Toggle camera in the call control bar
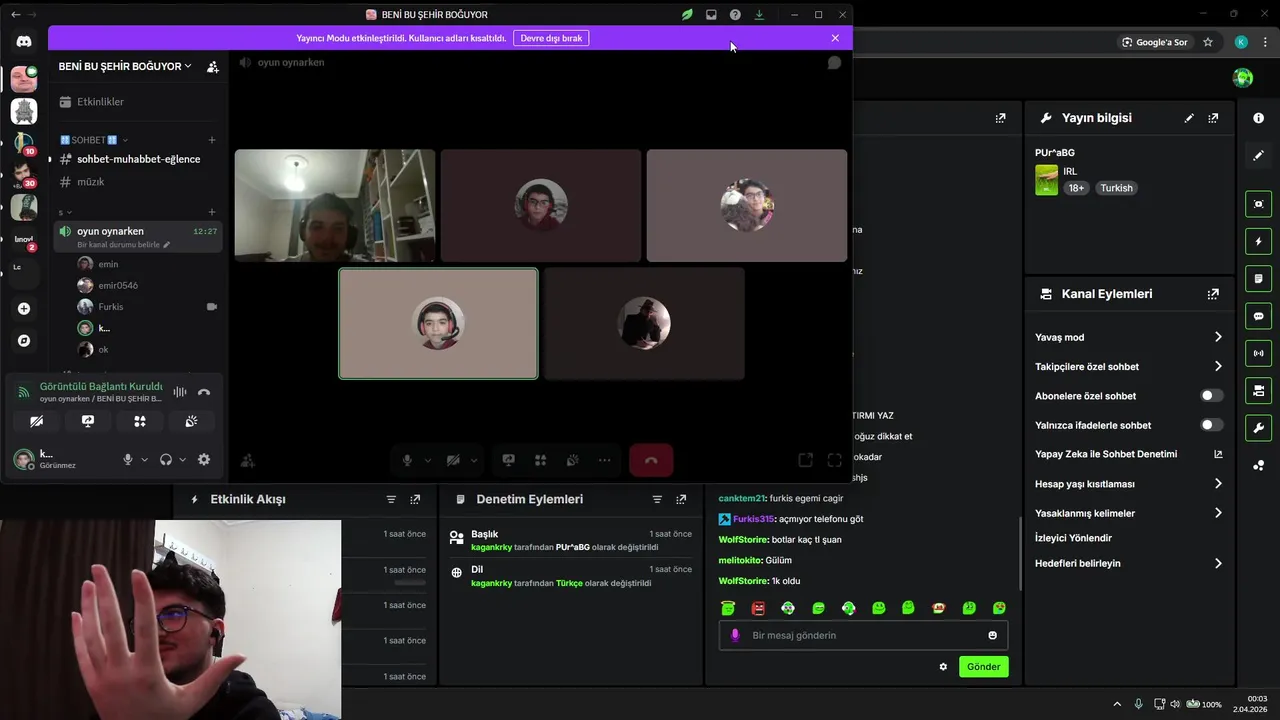The image size is (1280, 720). click(453, 460)
